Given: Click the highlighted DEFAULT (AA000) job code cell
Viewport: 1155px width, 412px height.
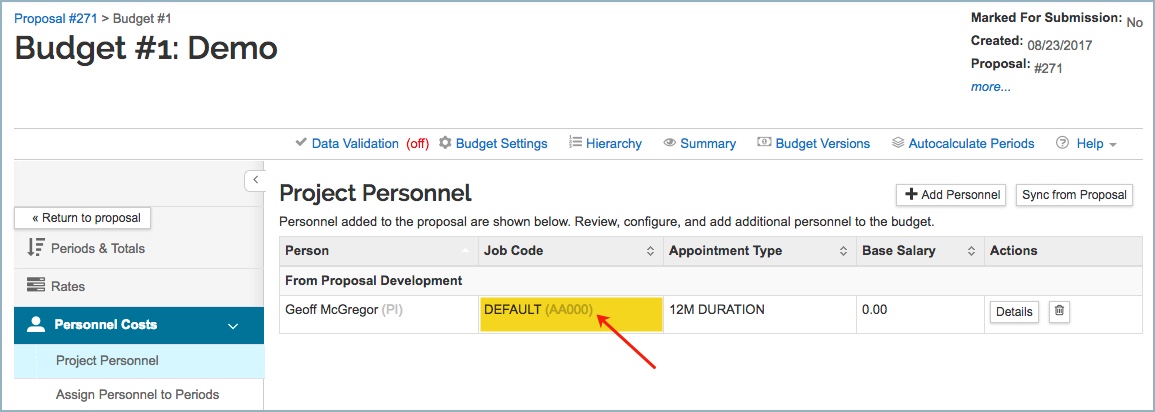Looking at the screenshot, I should click(570, 311).
